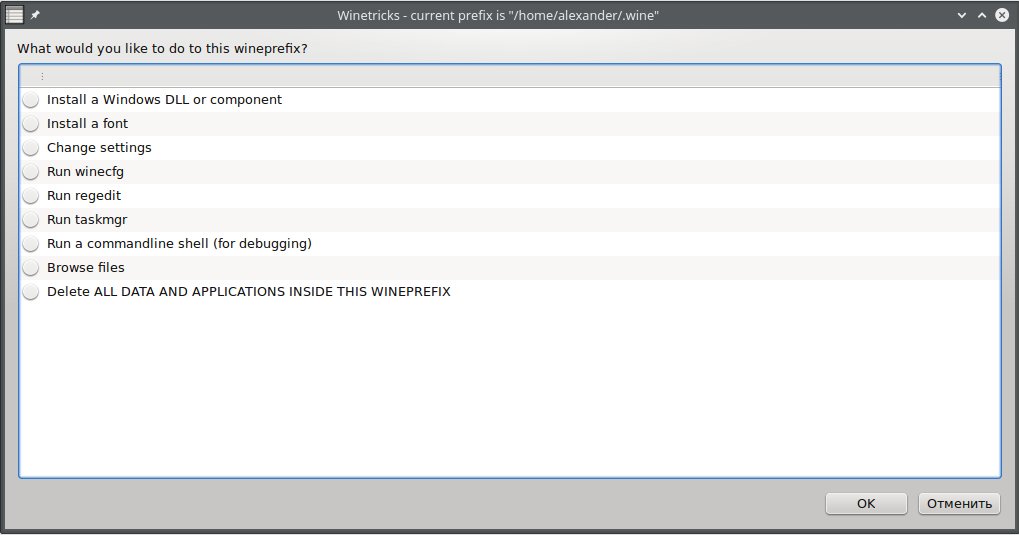This screenshot has height=535, width=1019.
Task: Pick the "Browse files" radio button
Action: [x=31, y=268]
